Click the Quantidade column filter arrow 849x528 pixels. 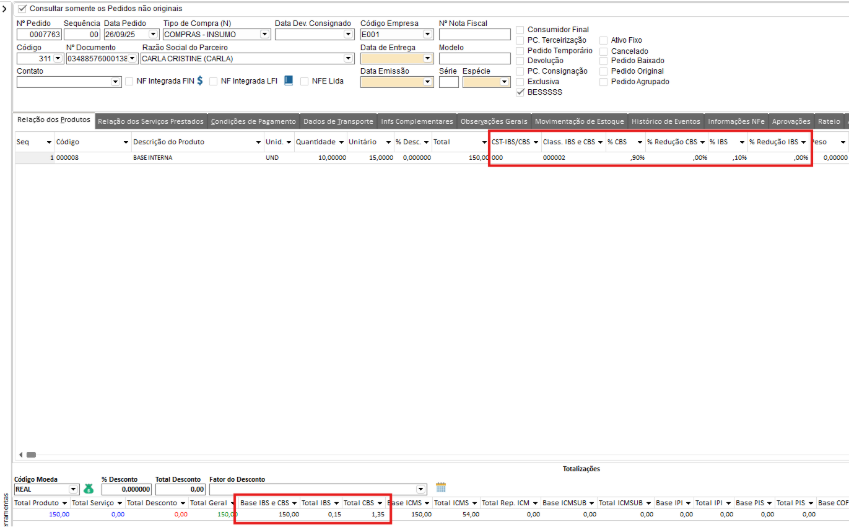coord(341,142)
